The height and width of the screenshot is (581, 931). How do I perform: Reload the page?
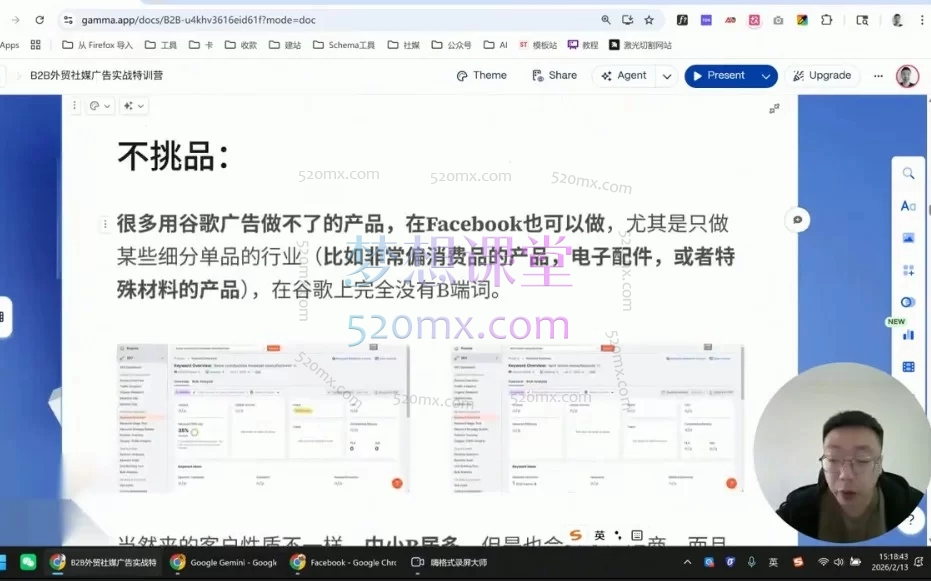click(39, 20)
